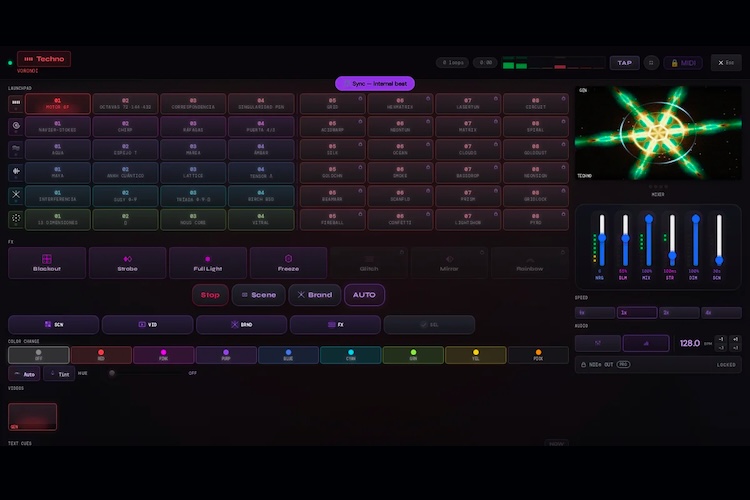Screen dimensions: 750x500
Task: Switch to the SCN tab
Action: [x=54, y=324]
